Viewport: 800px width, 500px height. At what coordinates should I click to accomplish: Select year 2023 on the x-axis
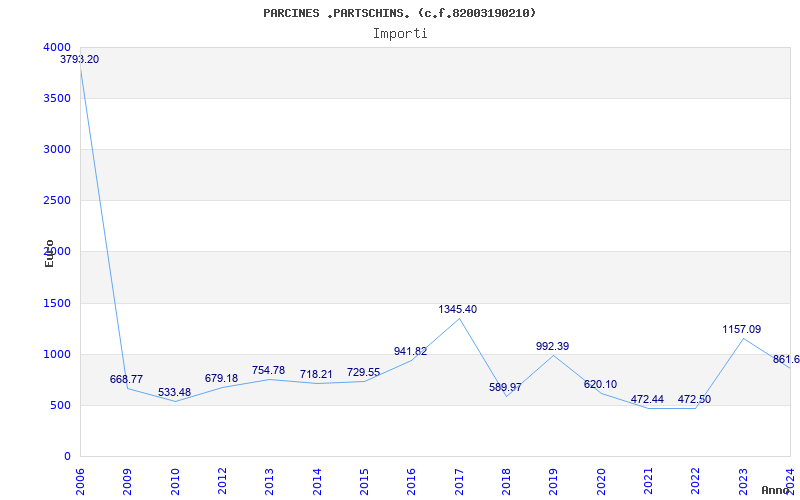(743, 477)
